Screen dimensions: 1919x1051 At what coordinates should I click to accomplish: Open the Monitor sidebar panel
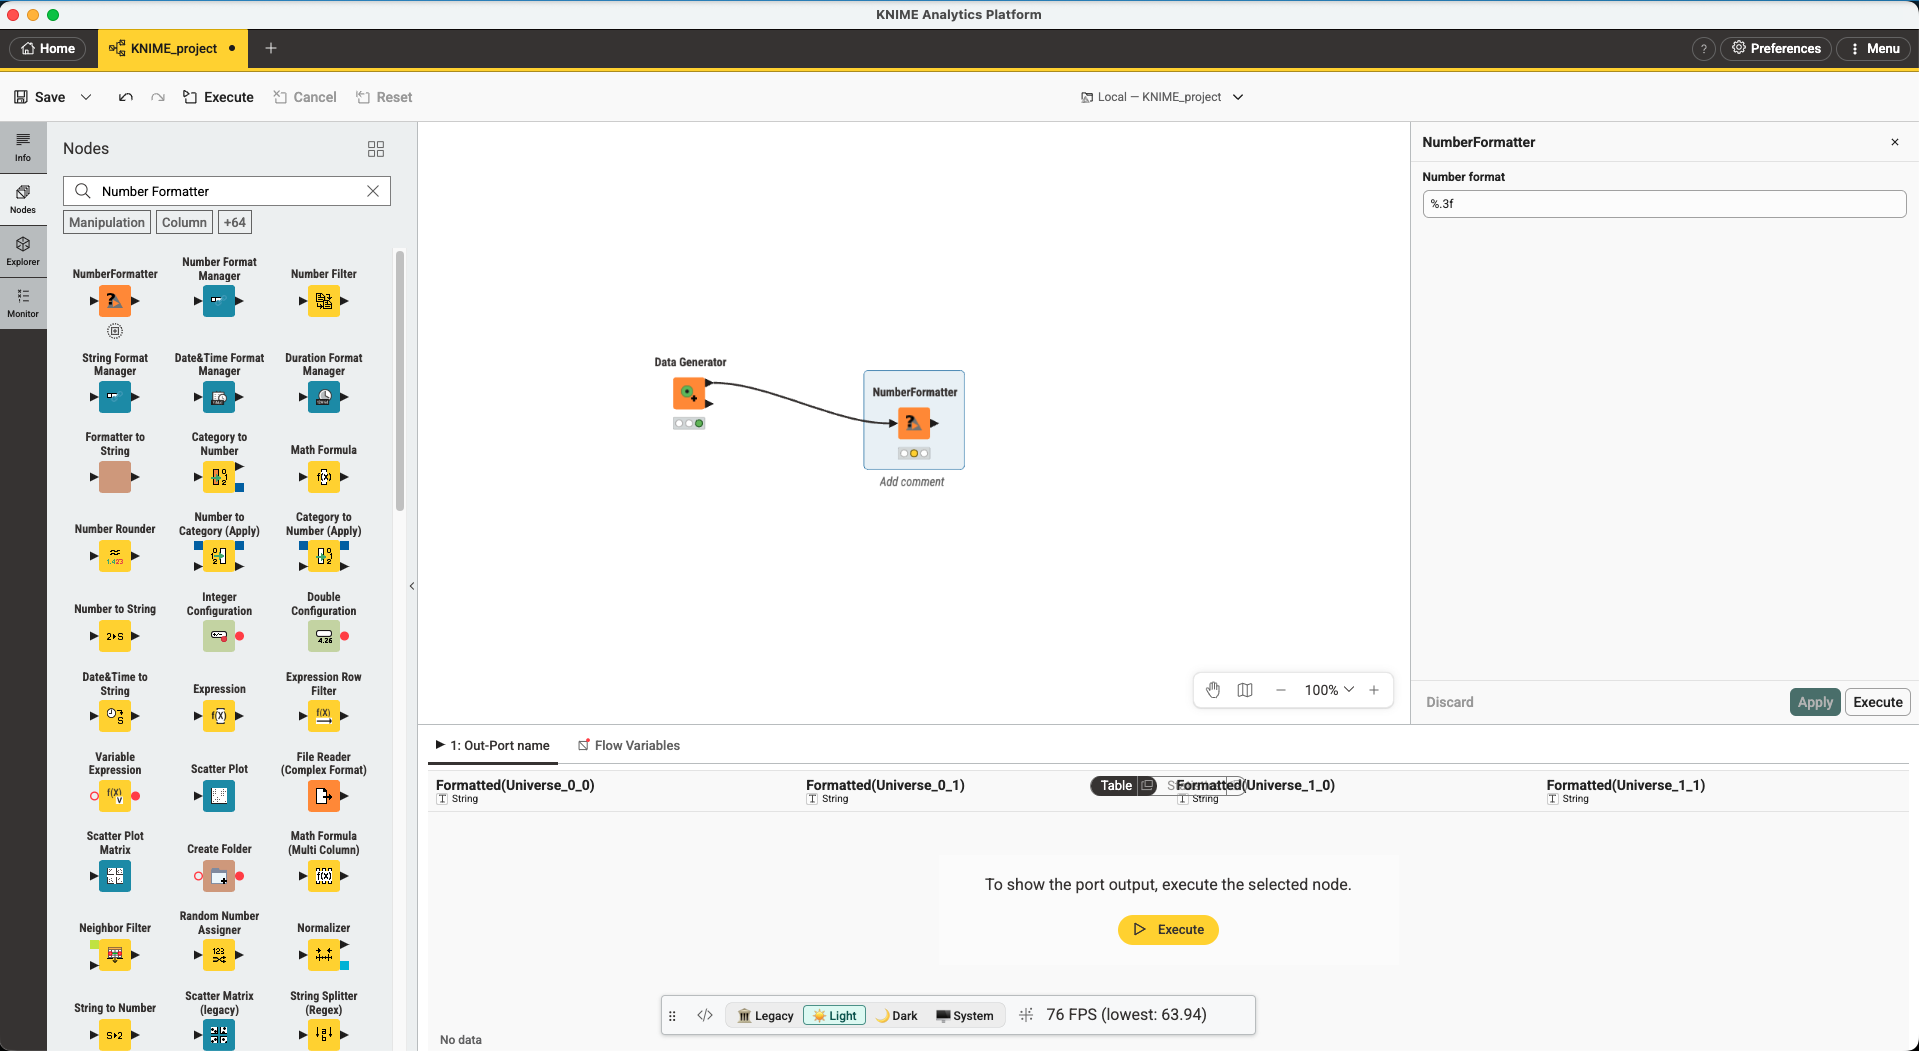(x=23, y=302)
